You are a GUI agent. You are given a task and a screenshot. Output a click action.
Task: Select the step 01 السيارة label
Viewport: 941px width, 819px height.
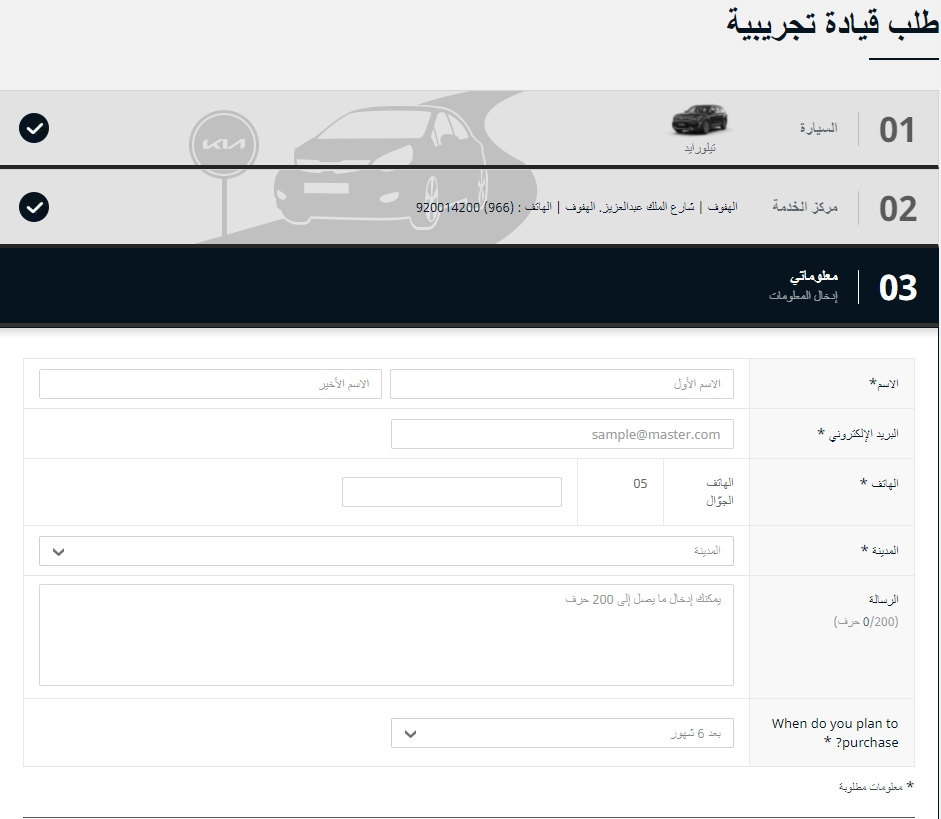(x=818, y=128)
